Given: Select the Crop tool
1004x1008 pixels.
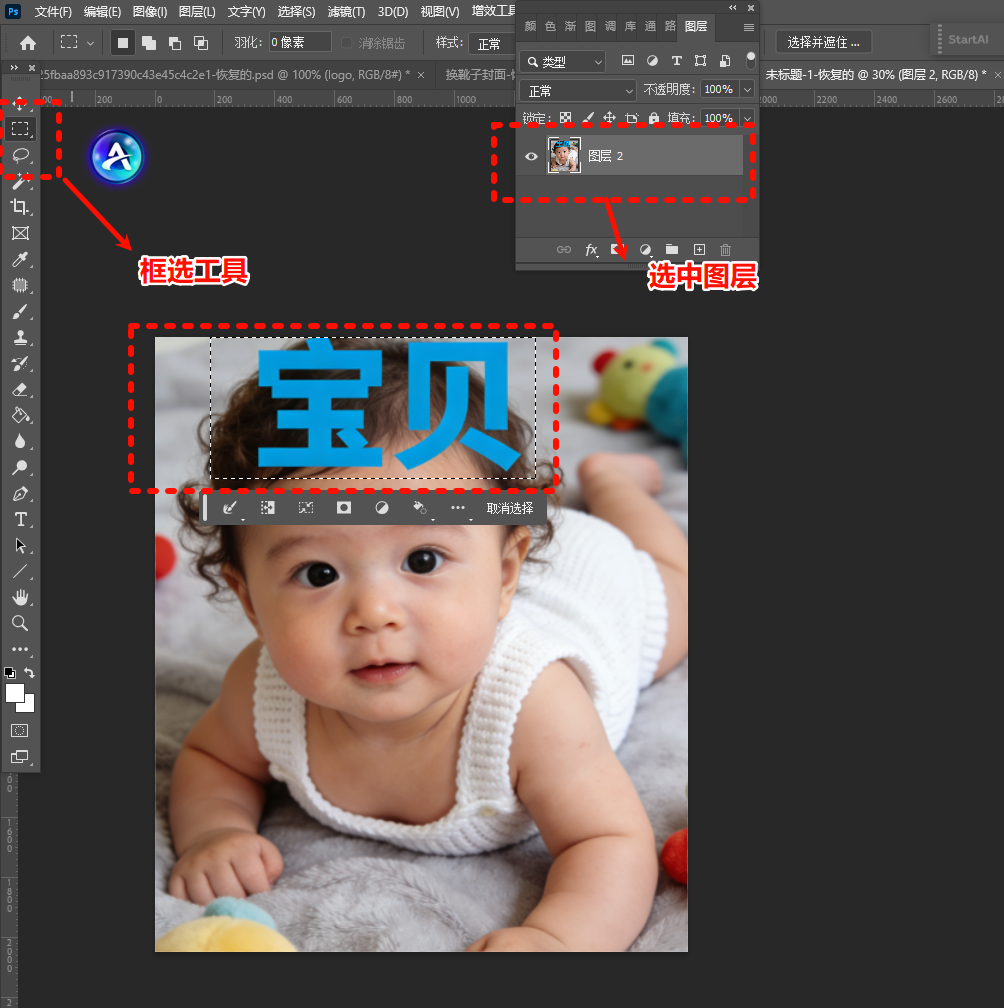Looking at the screenshot, I should (20, 207).
